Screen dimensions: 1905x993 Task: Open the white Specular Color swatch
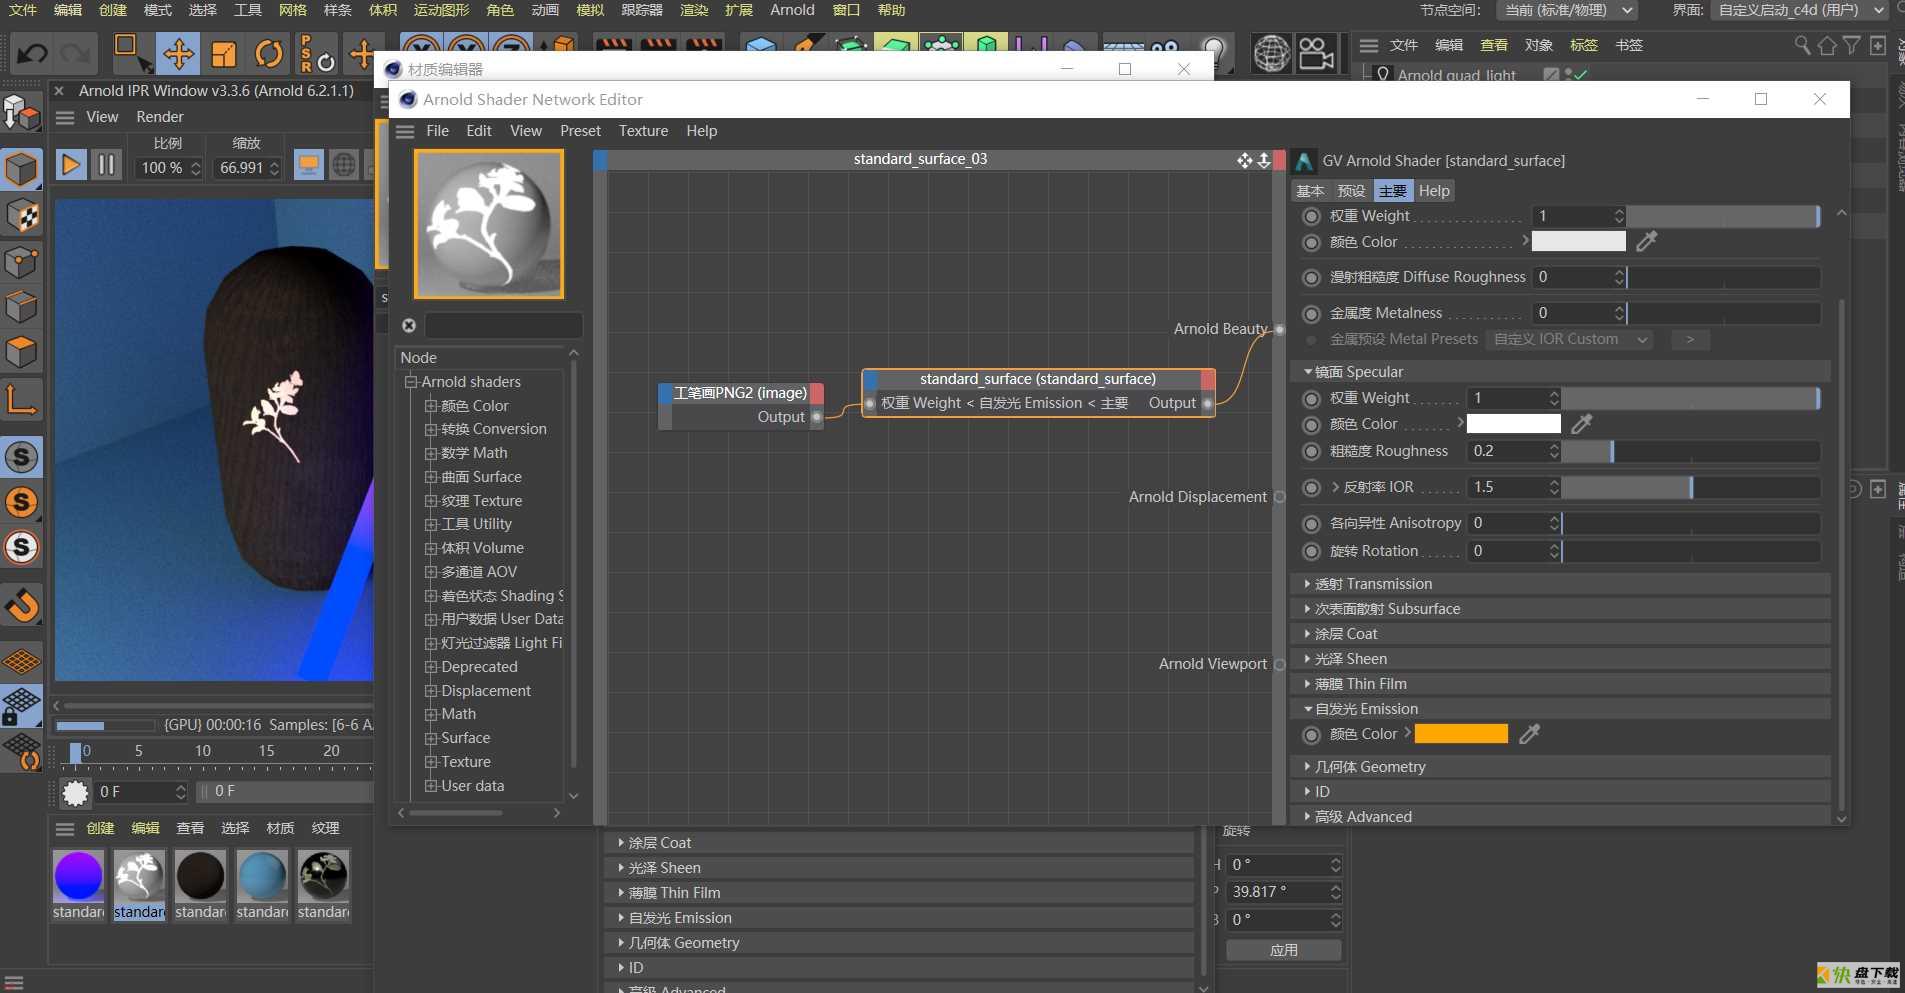pos(1513,424)
